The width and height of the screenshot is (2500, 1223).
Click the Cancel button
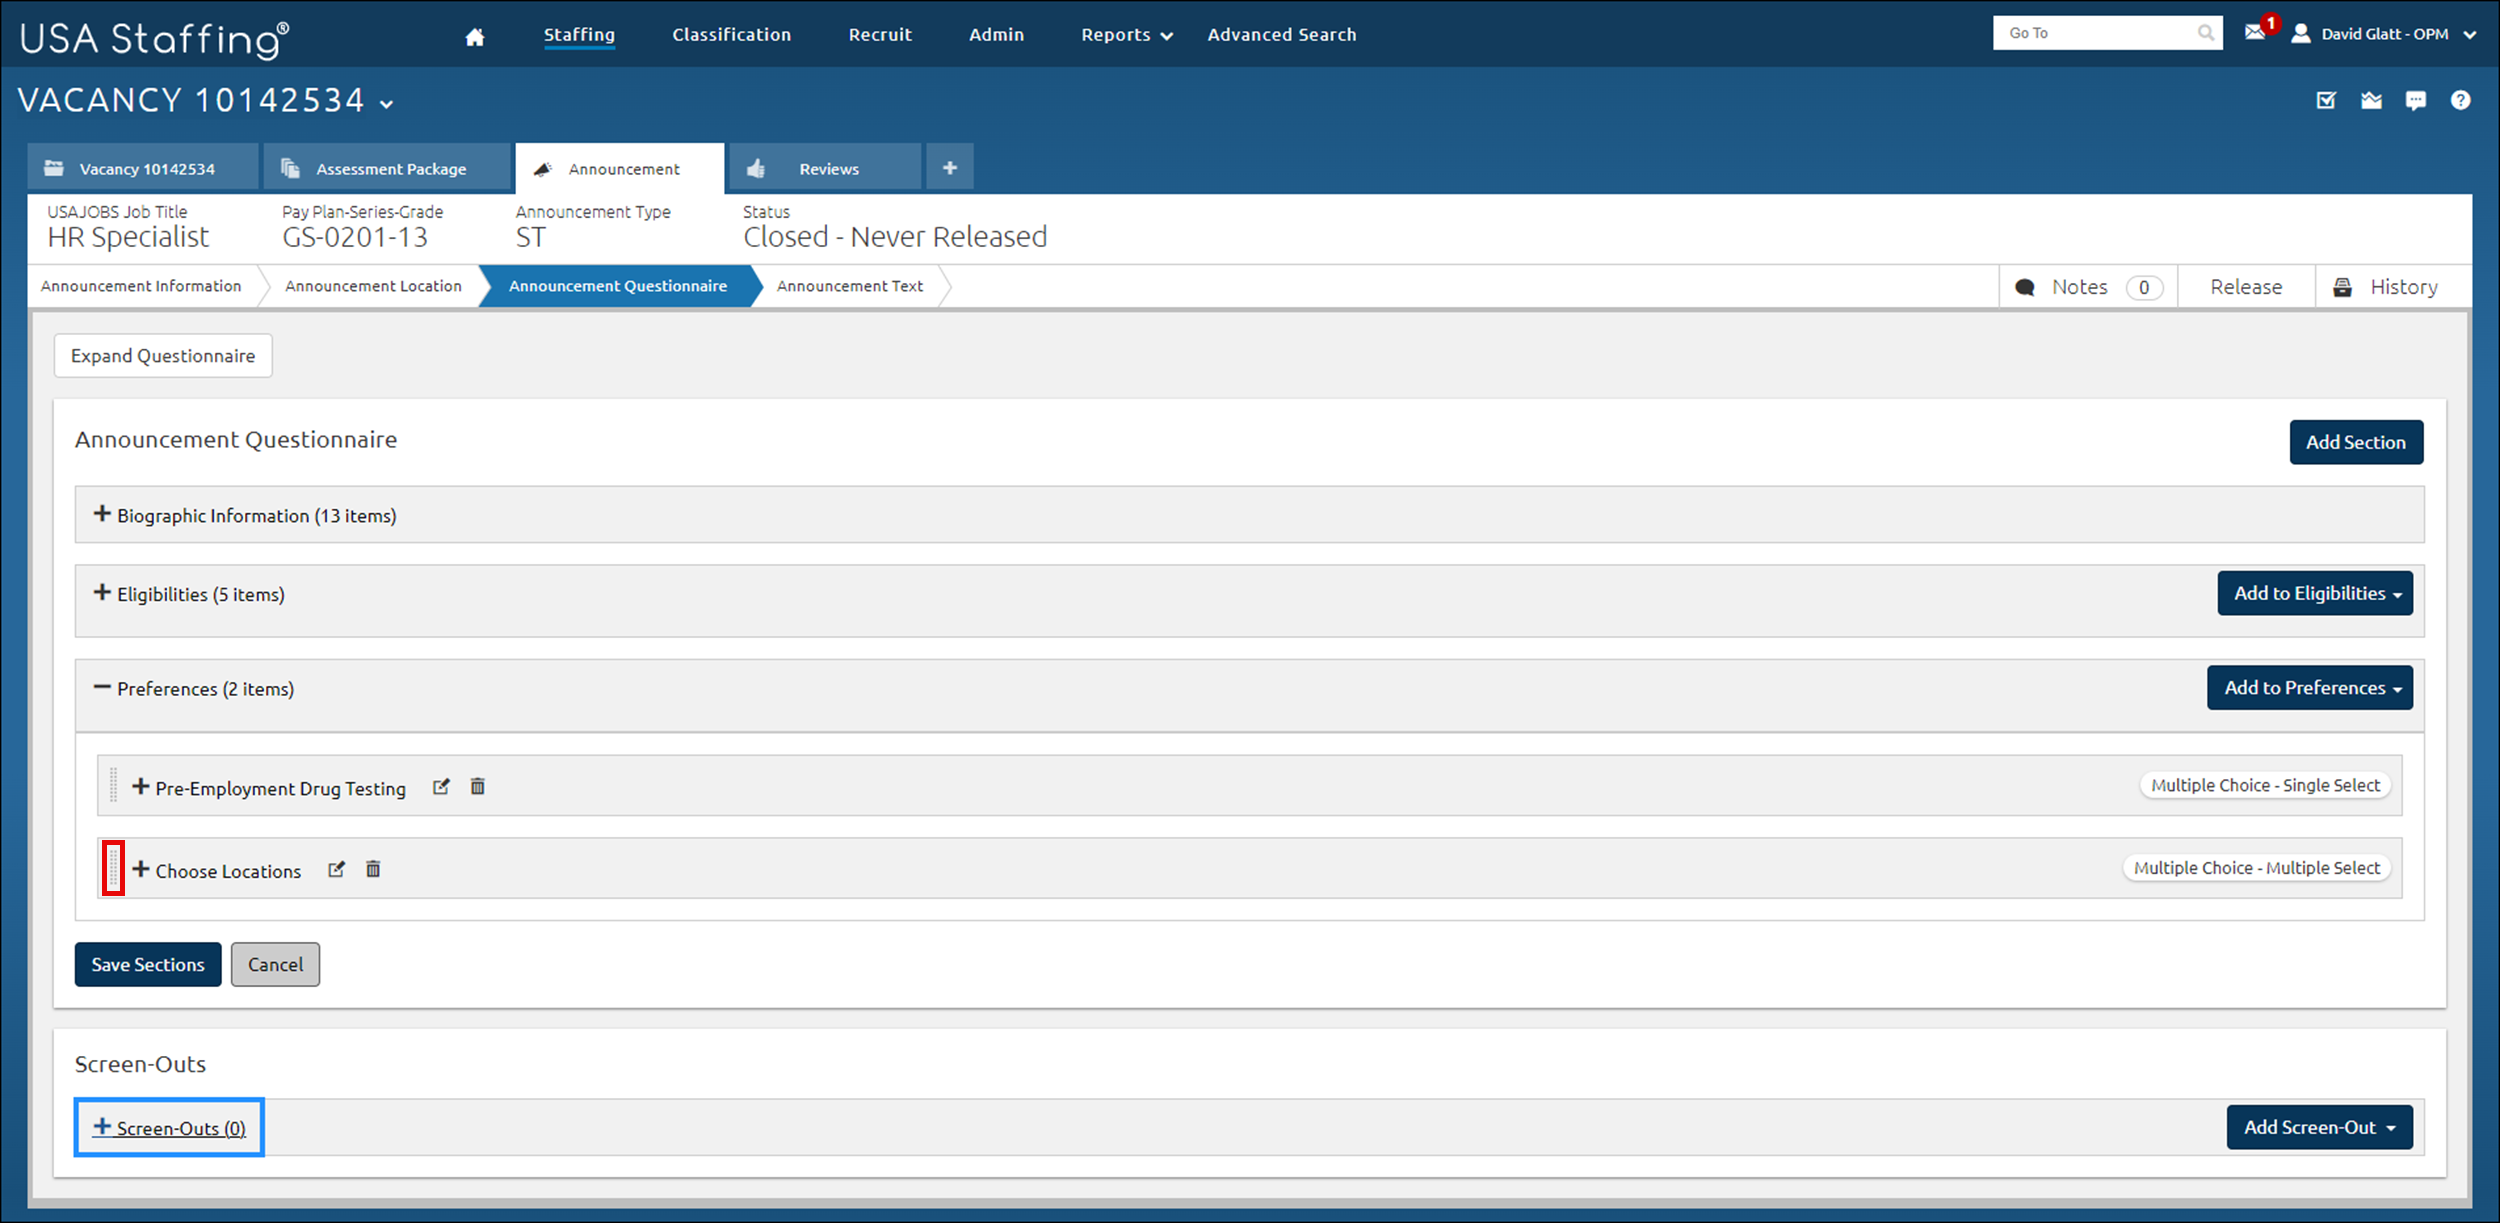(x=275, y=965)
